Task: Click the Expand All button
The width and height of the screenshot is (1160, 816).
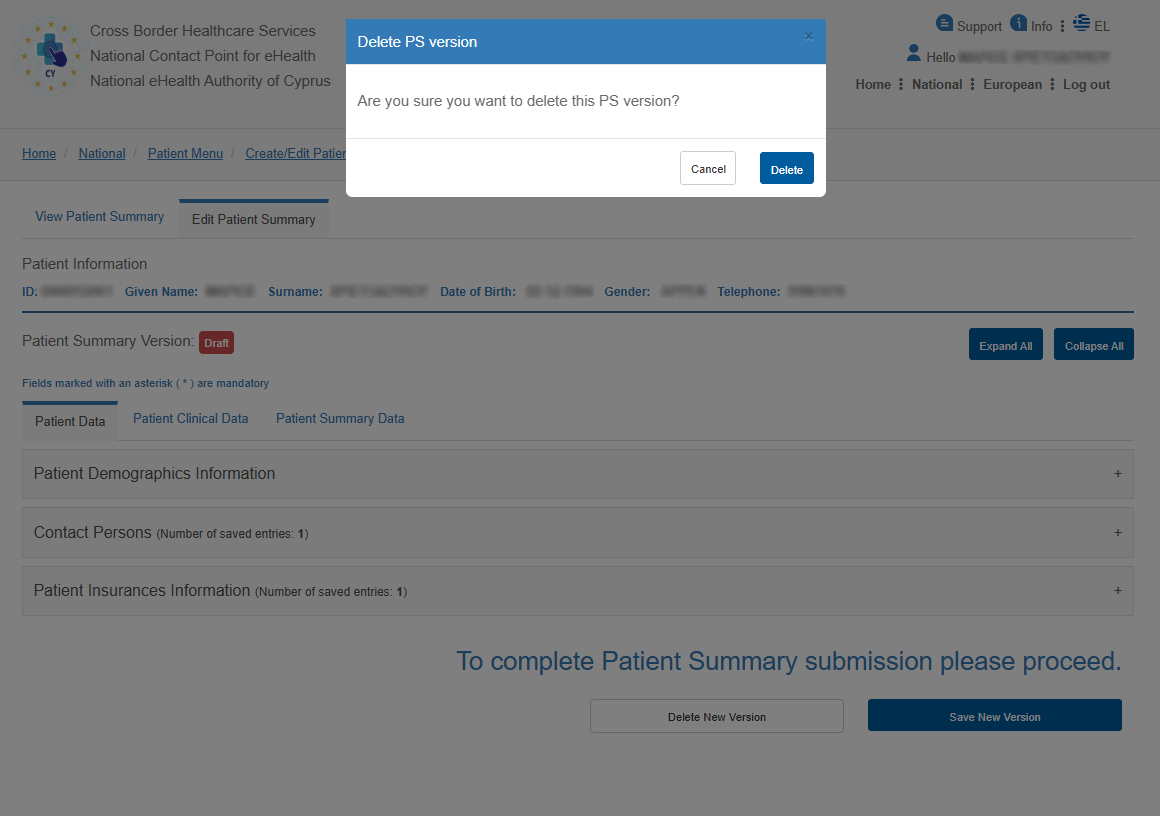Action: pyautogui.click(x=1005, y=345)
